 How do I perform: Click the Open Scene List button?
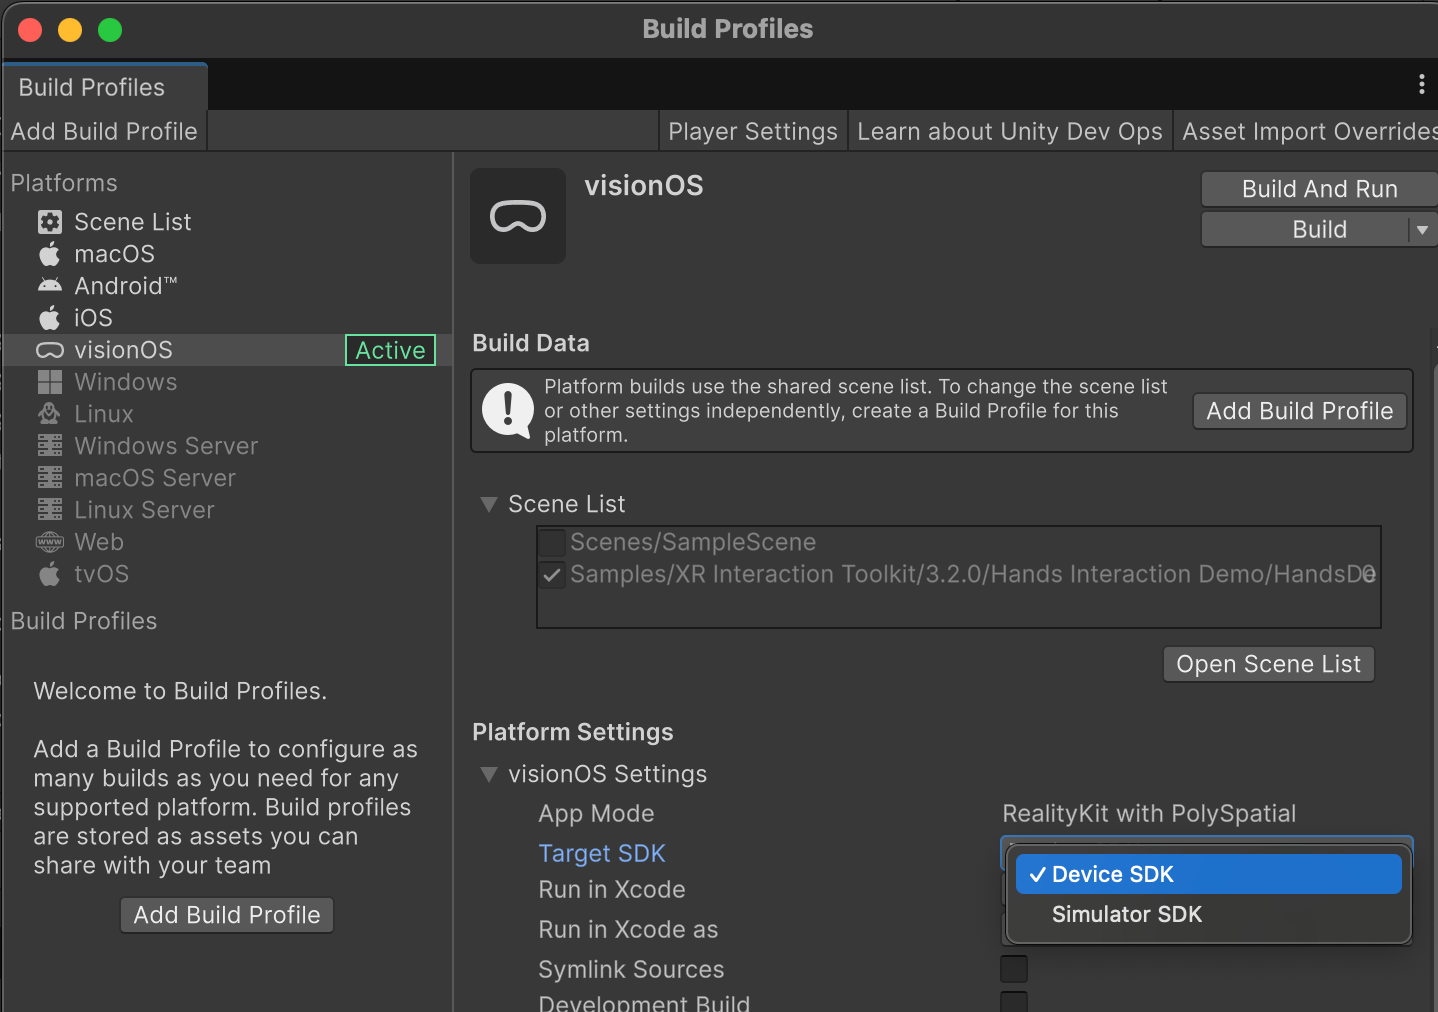[1268, 664]
